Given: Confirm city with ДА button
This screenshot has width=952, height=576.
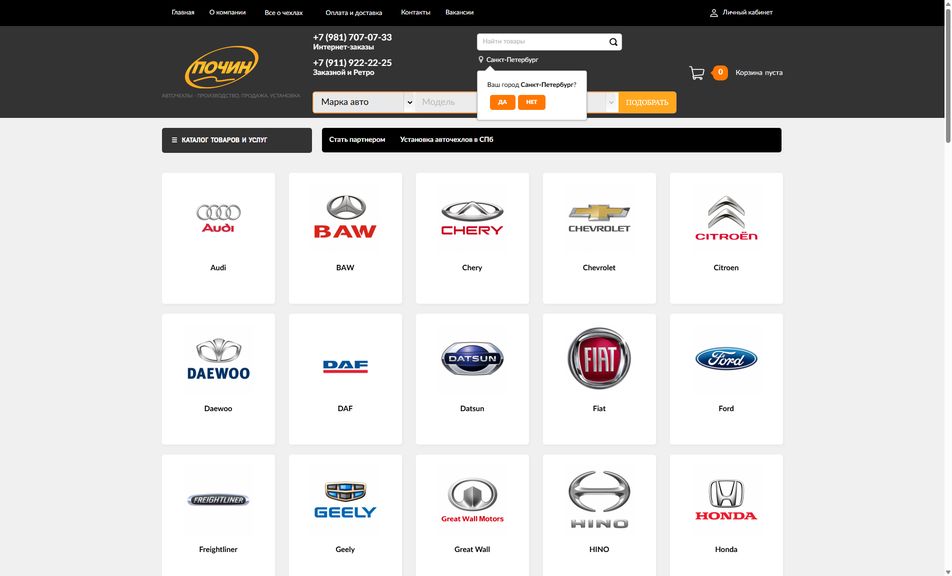Looking at the screenshot, I should pyautogui.click(x=502, y=102).
